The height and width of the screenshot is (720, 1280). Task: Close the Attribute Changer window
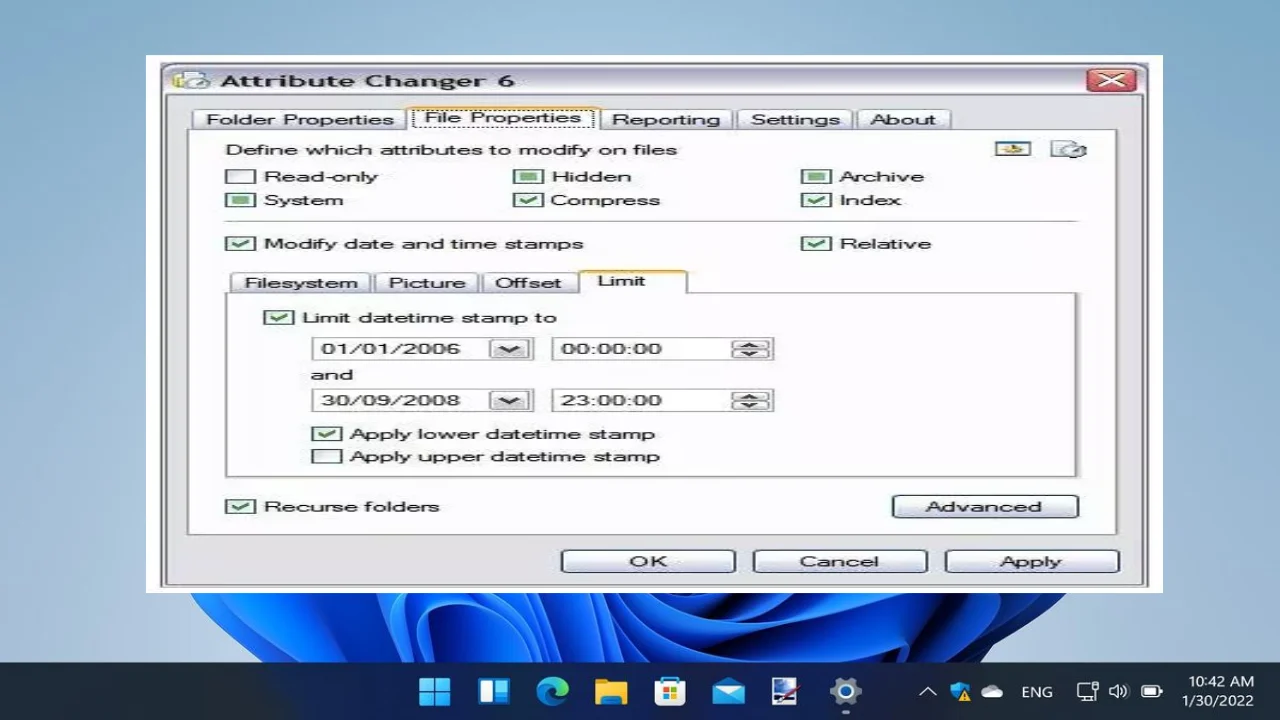click(1111, 81)
